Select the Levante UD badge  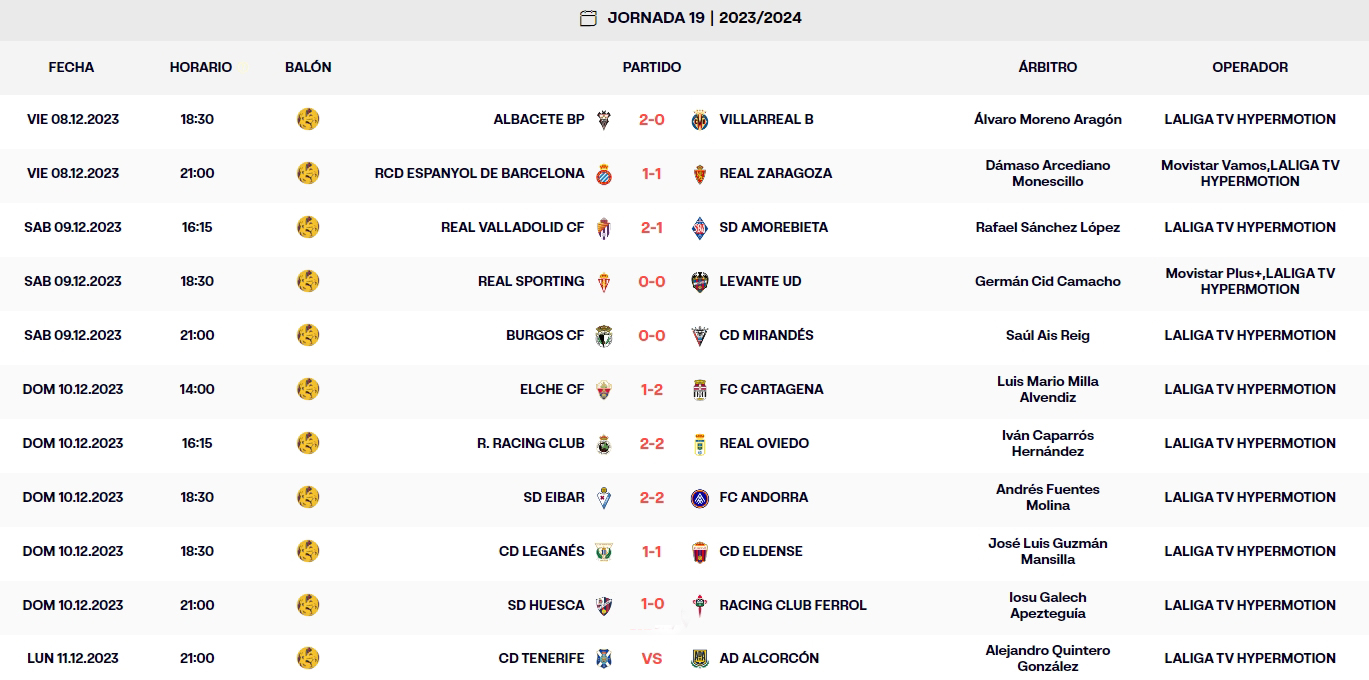[x=701, y=281]
